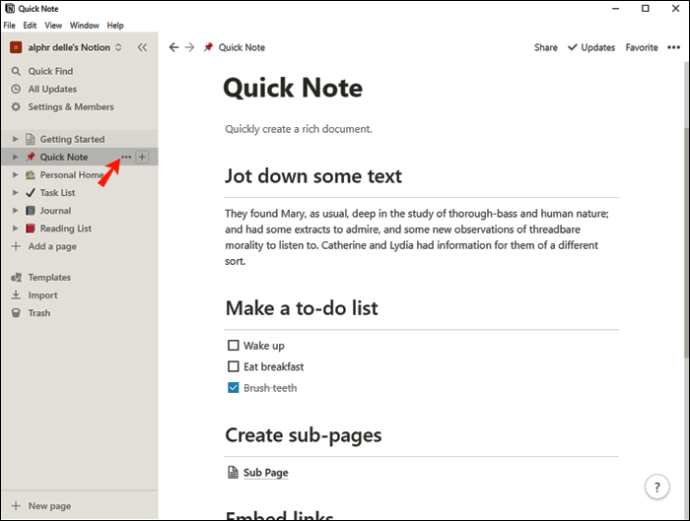690x521 pixels.
Task: Click the 'Jot down some text' heading
Action: [x=313, y=176]
